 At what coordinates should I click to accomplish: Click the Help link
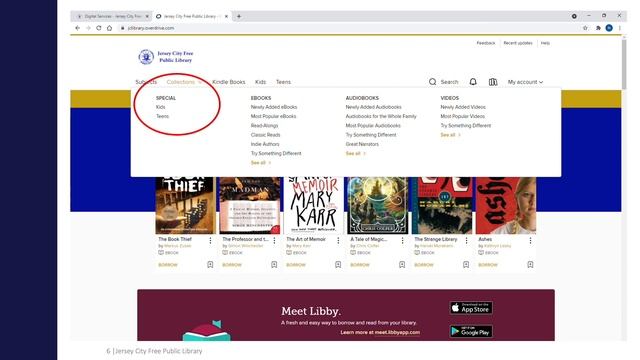545,43
